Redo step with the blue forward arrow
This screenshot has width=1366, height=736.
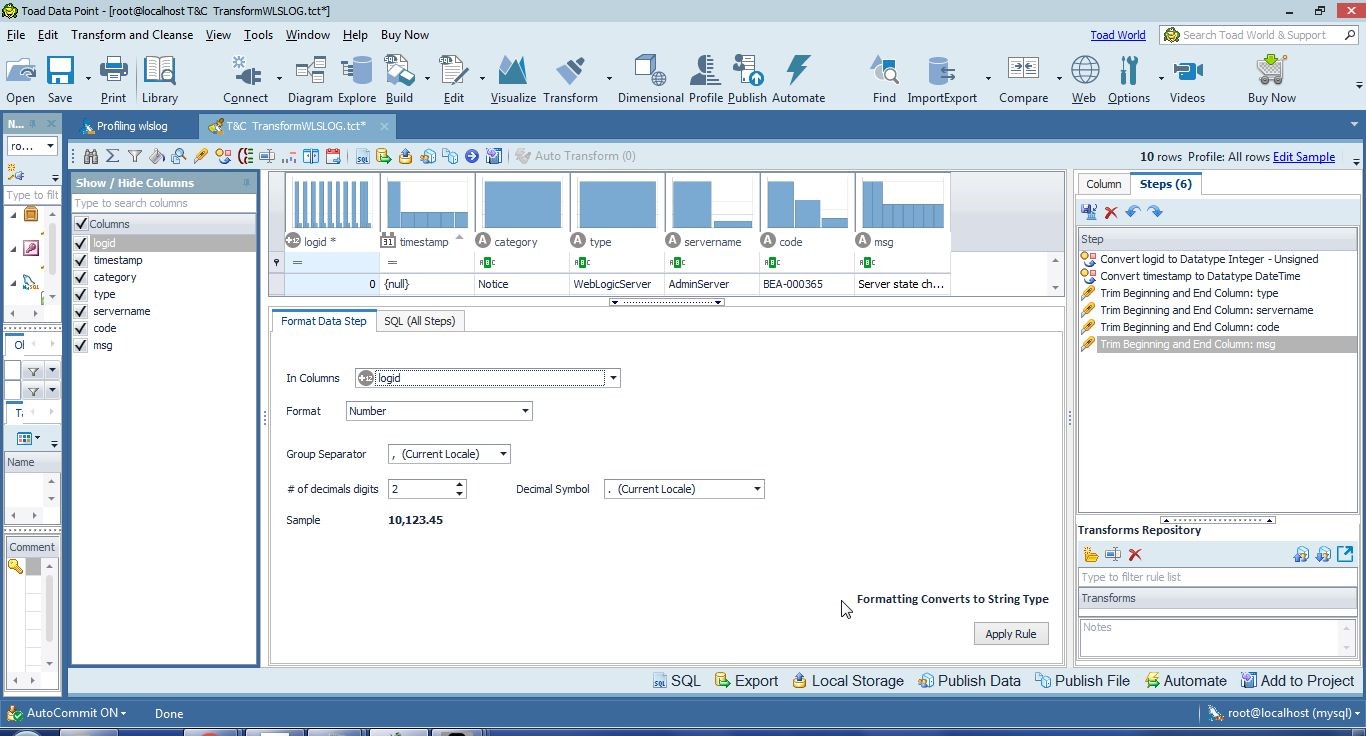point(1155,212)
